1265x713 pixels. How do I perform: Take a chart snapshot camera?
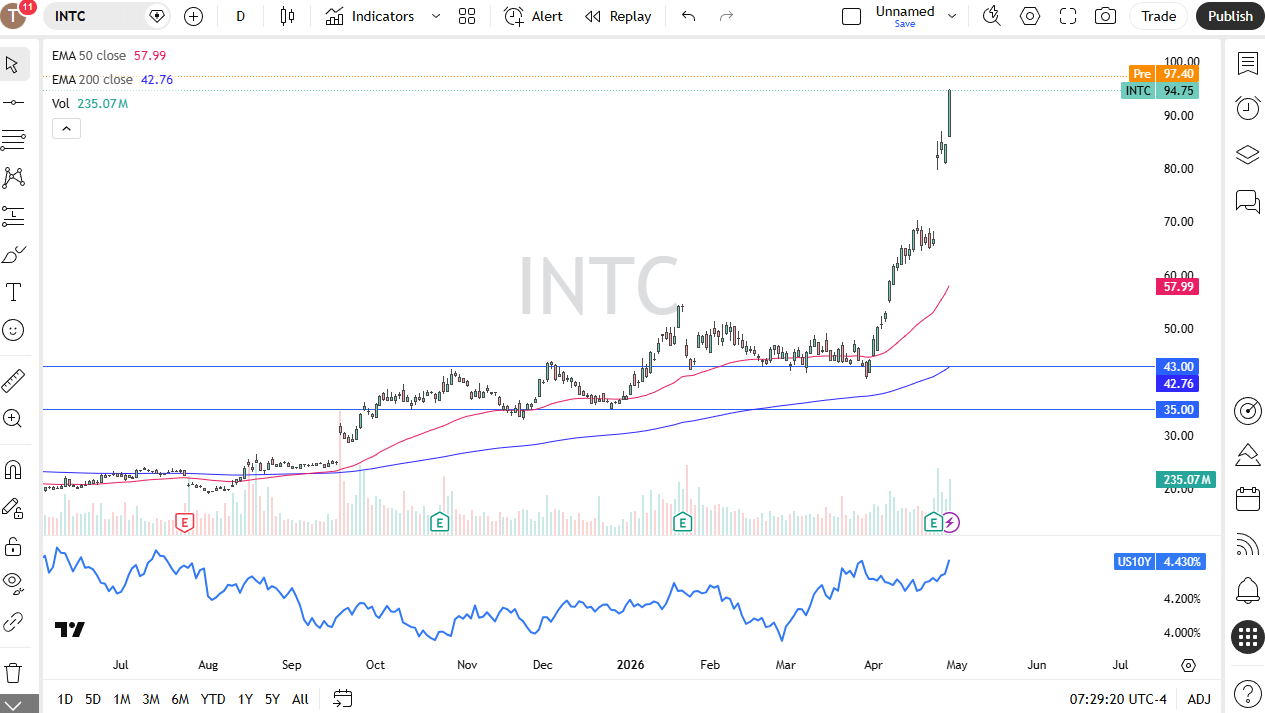1105,16
